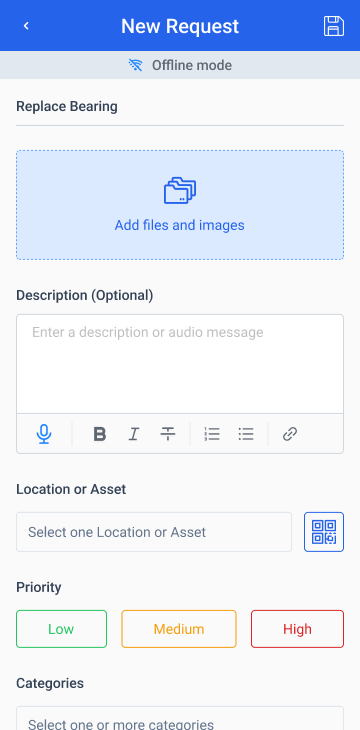Save the request with floppy disk icon
This screenshot has height=730, width=360.
coord(334,26)
